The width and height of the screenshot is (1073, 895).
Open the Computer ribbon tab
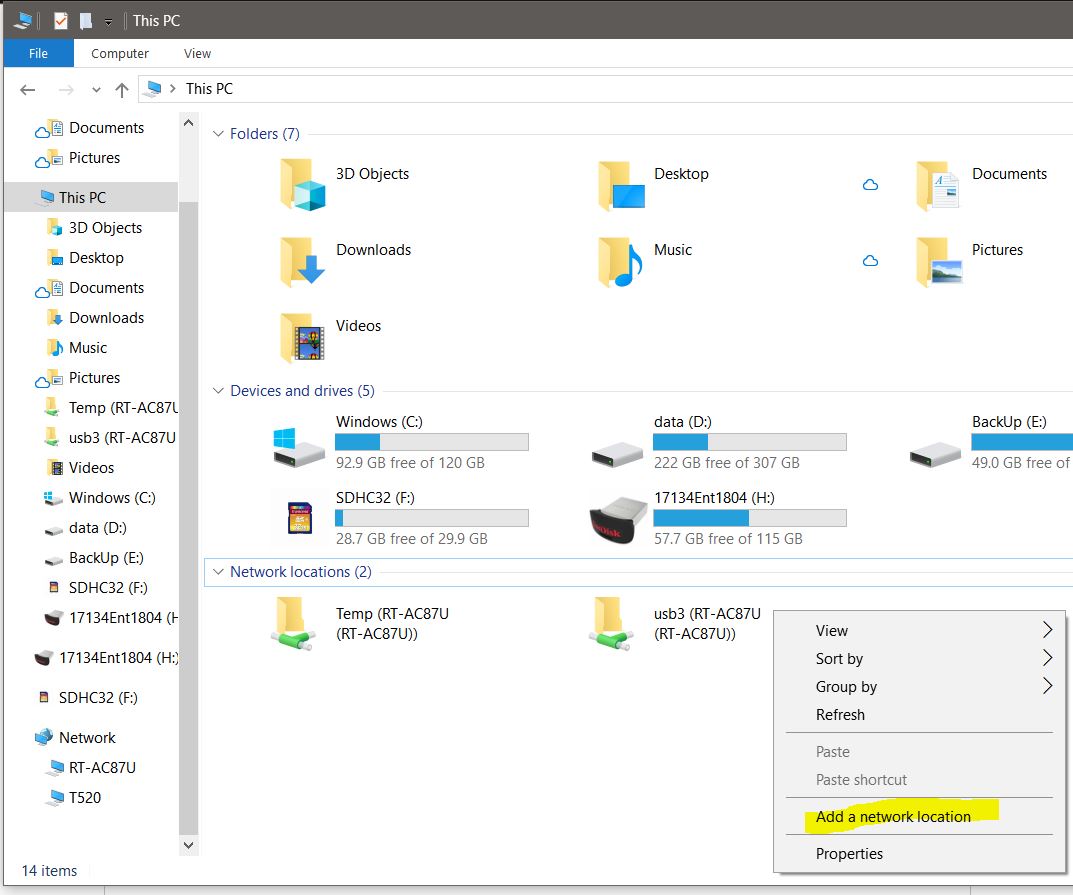point(120,53)
